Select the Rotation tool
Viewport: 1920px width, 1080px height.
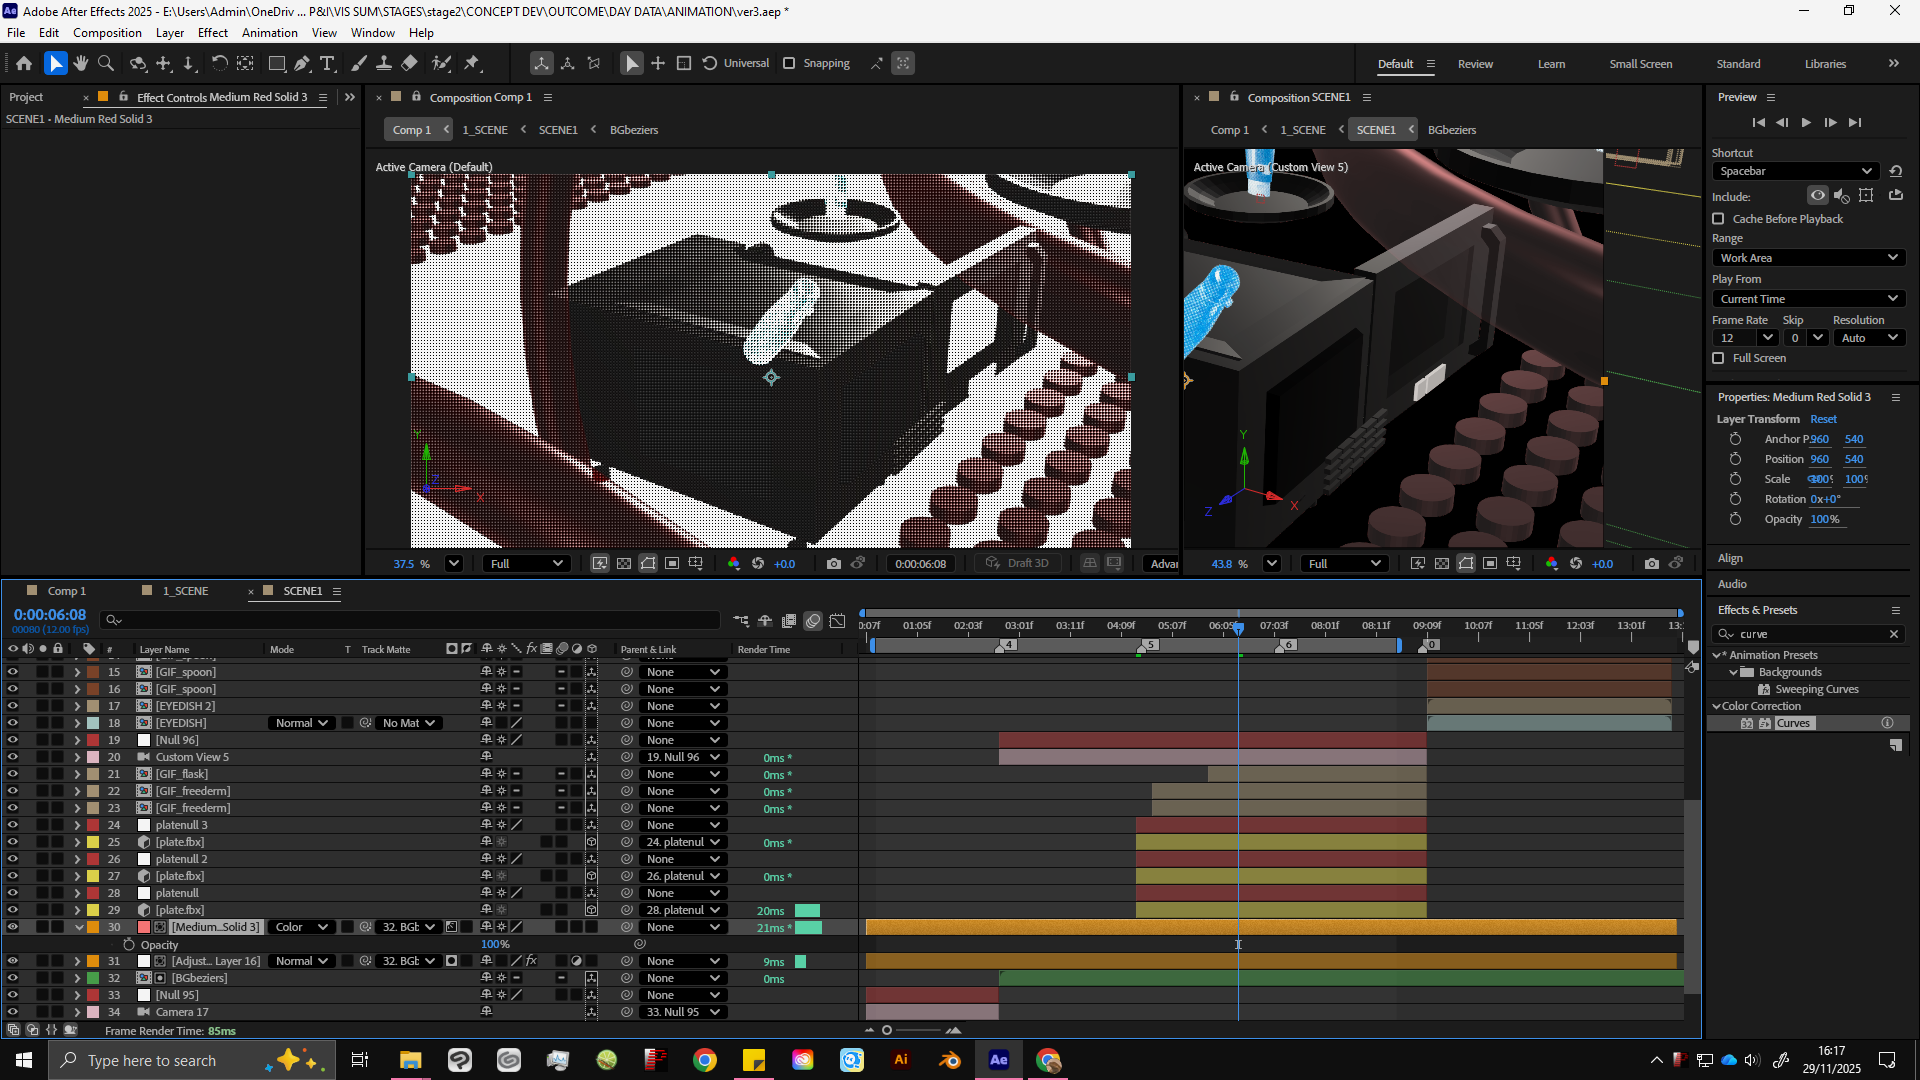tap(219, 63)
